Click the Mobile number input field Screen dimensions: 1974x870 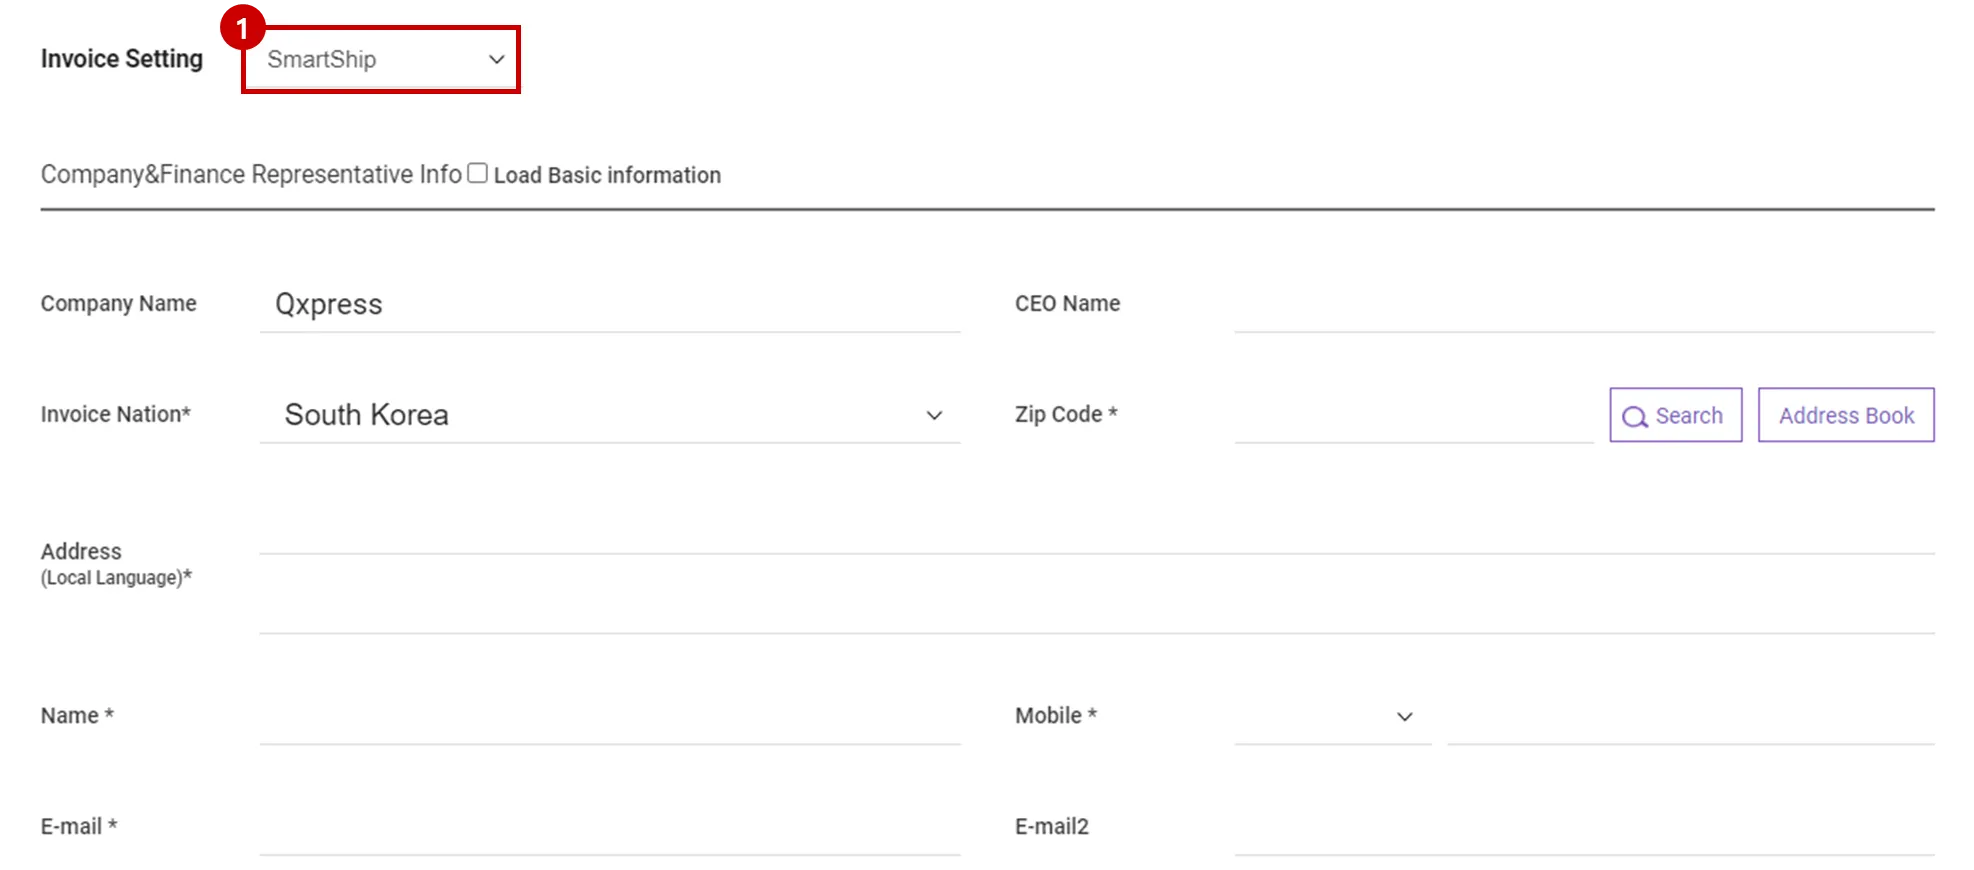pos(1690,718)
